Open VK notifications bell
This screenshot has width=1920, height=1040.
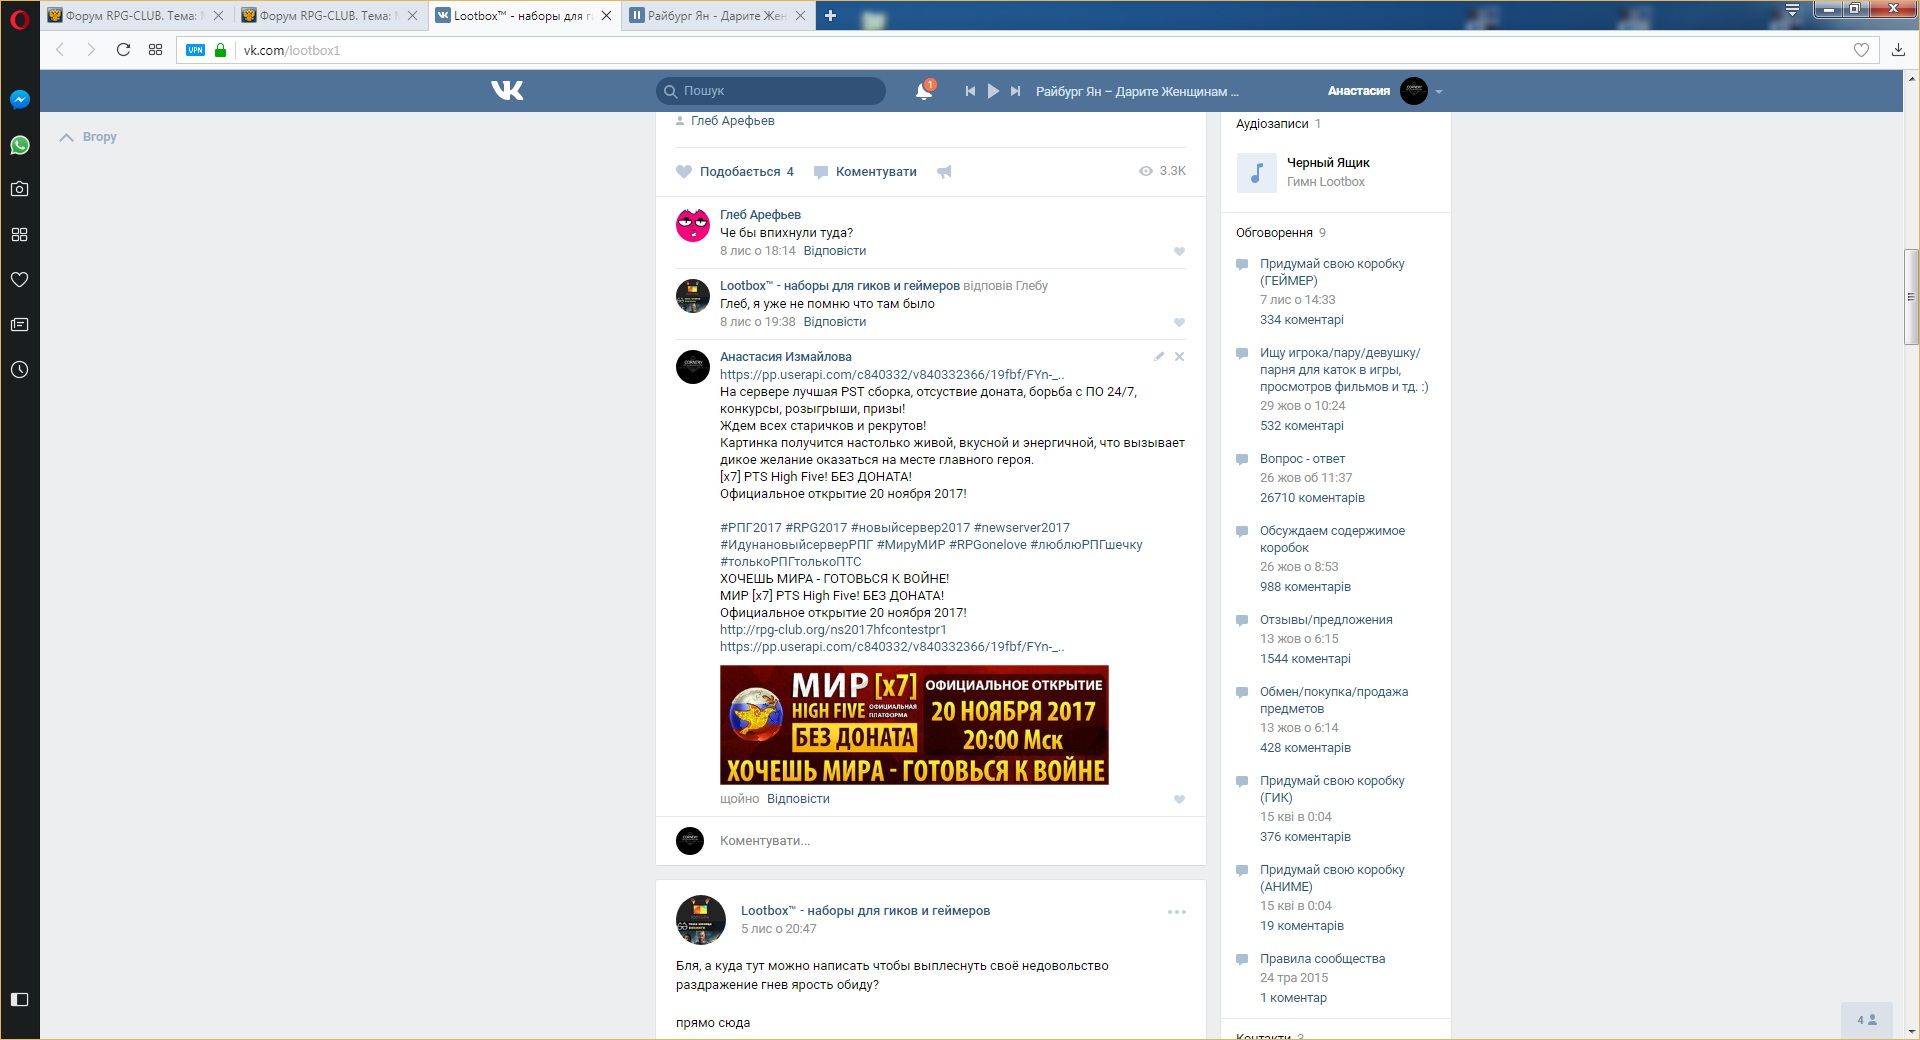[924, 91]
